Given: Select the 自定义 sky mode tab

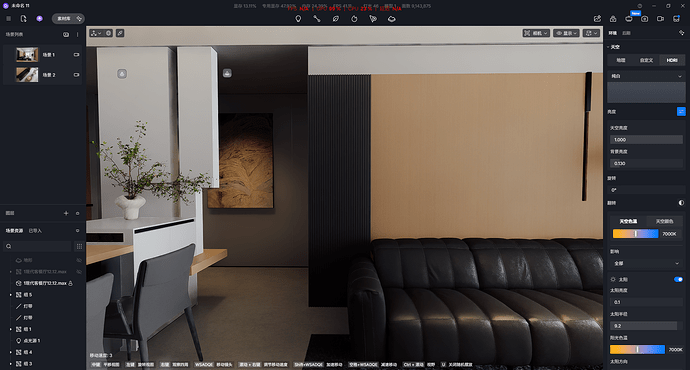Looking at the screenshot, I should [x=646, y=60].
